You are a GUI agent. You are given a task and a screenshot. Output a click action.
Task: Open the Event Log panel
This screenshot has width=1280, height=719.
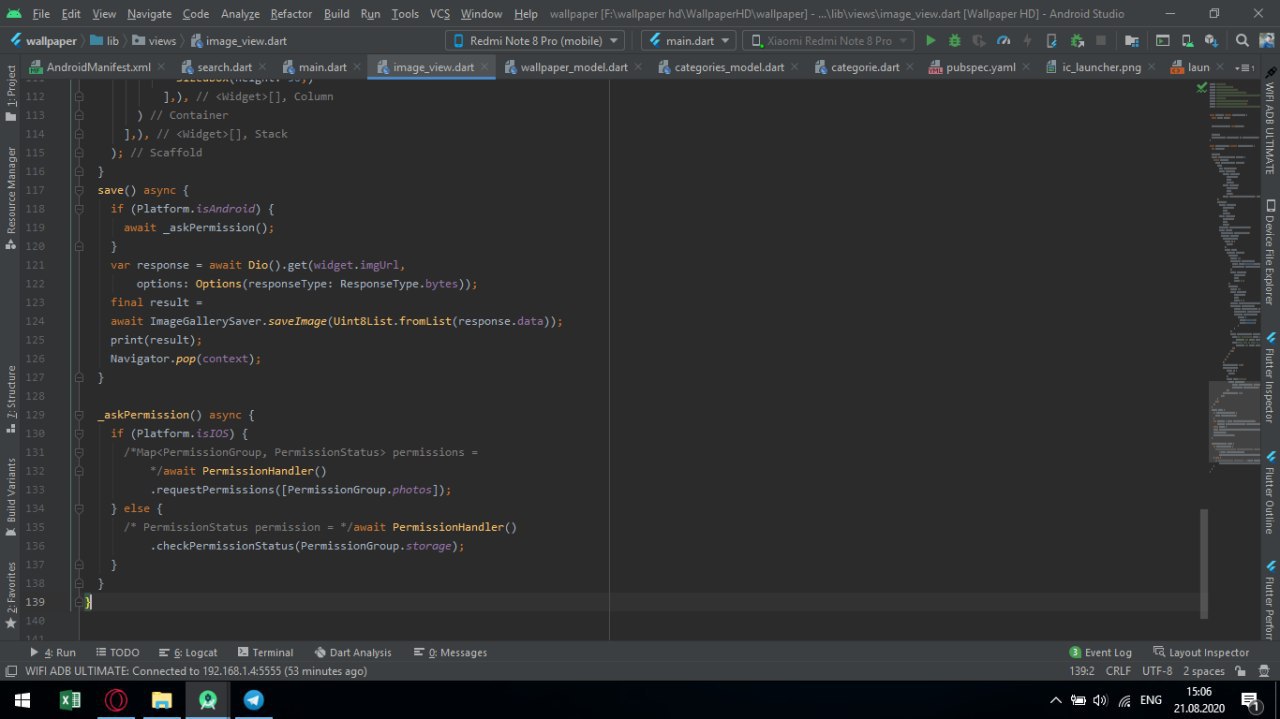1100,652
